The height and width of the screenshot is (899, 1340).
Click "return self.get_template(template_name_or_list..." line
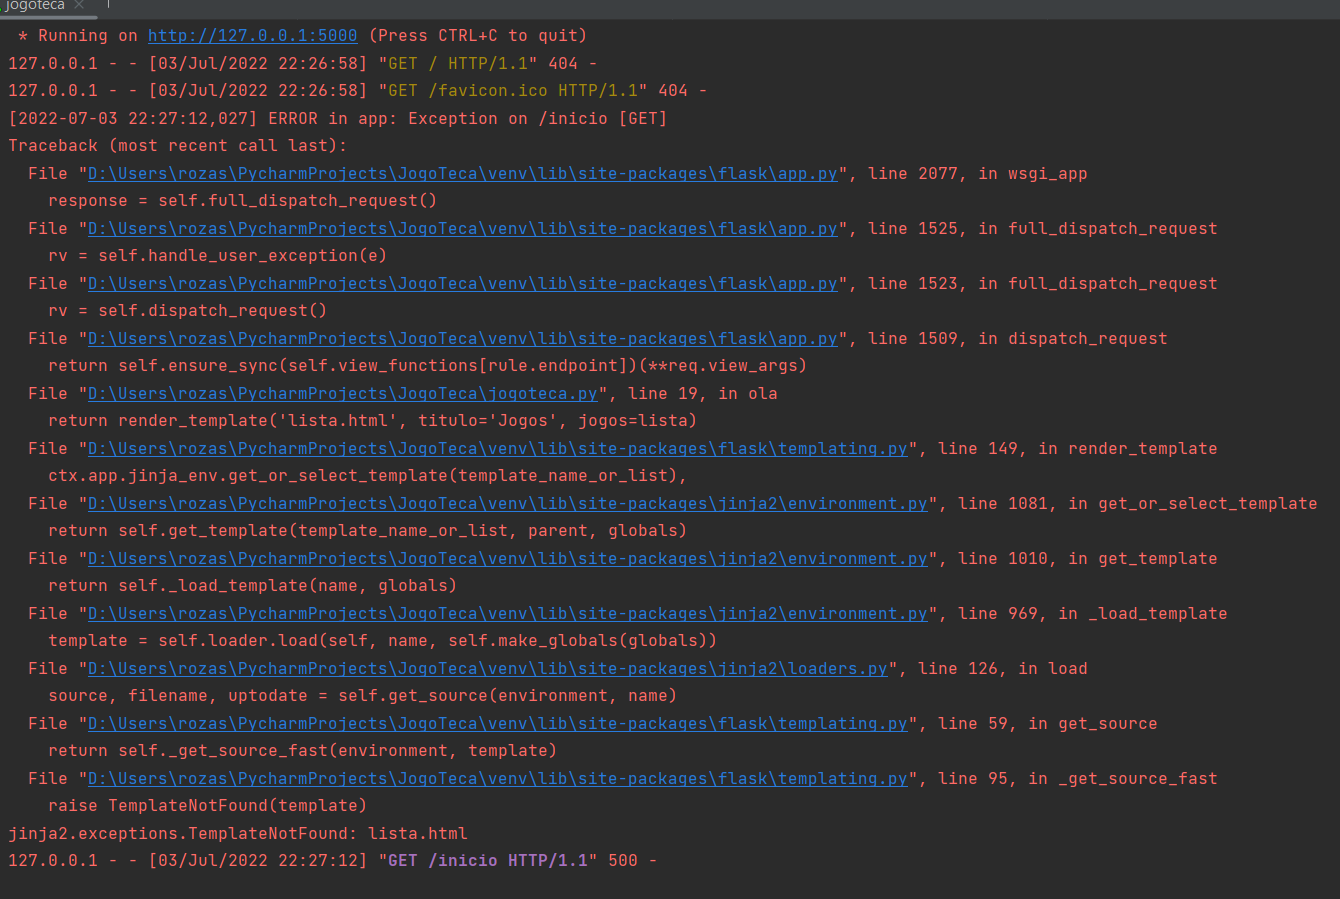point(368,531)
